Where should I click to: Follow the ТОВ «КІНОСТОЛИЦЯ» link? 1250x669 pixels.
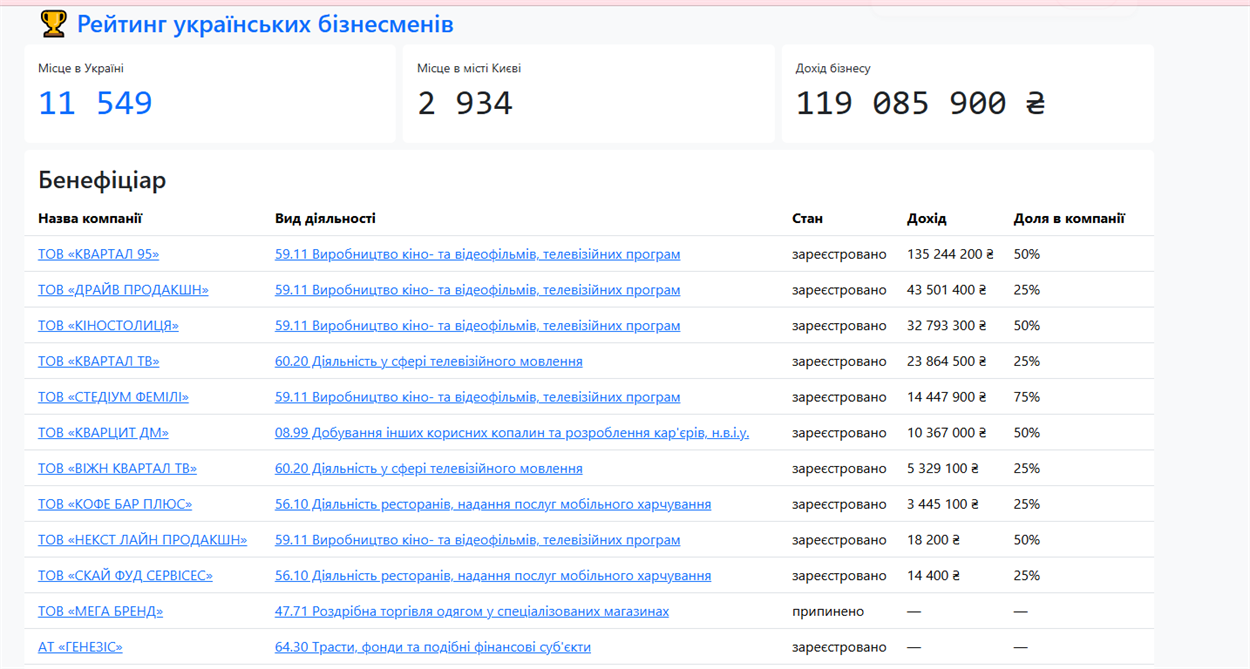pyautogui.click(x=108, y=326)
